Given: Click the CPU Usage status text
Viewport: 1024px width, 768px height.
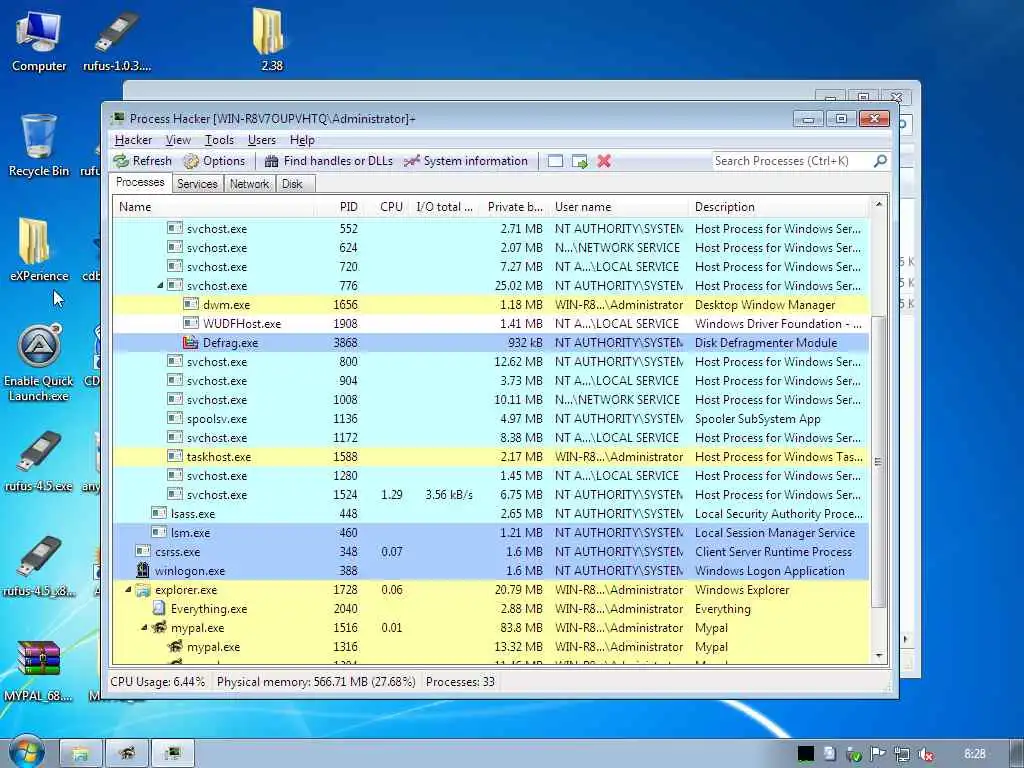Looking at the screenshot, I should [x=157, y=682].
